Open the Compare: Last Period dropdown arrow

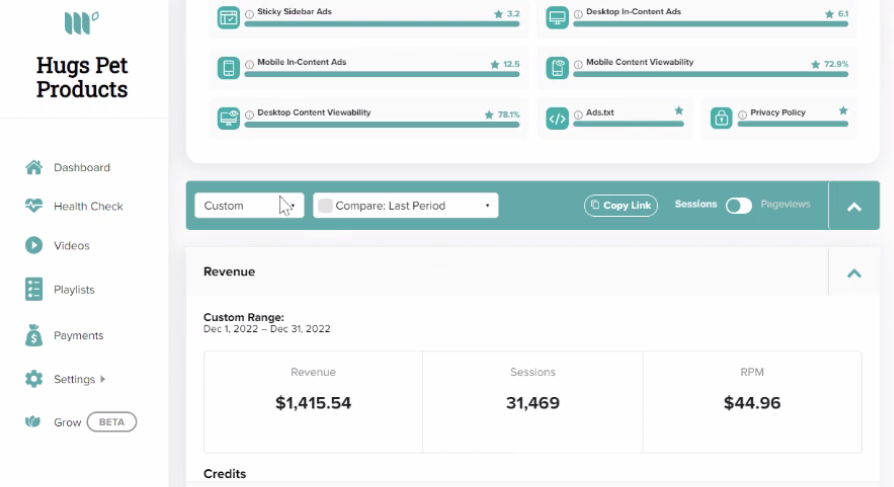(x=487, y=206)
